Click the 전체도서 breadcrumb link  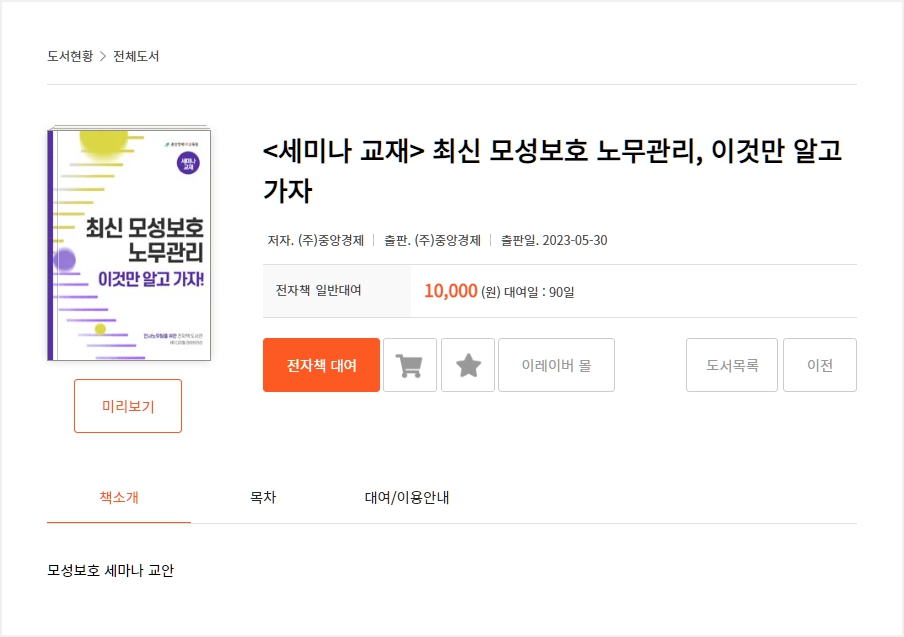pos(136,56)
